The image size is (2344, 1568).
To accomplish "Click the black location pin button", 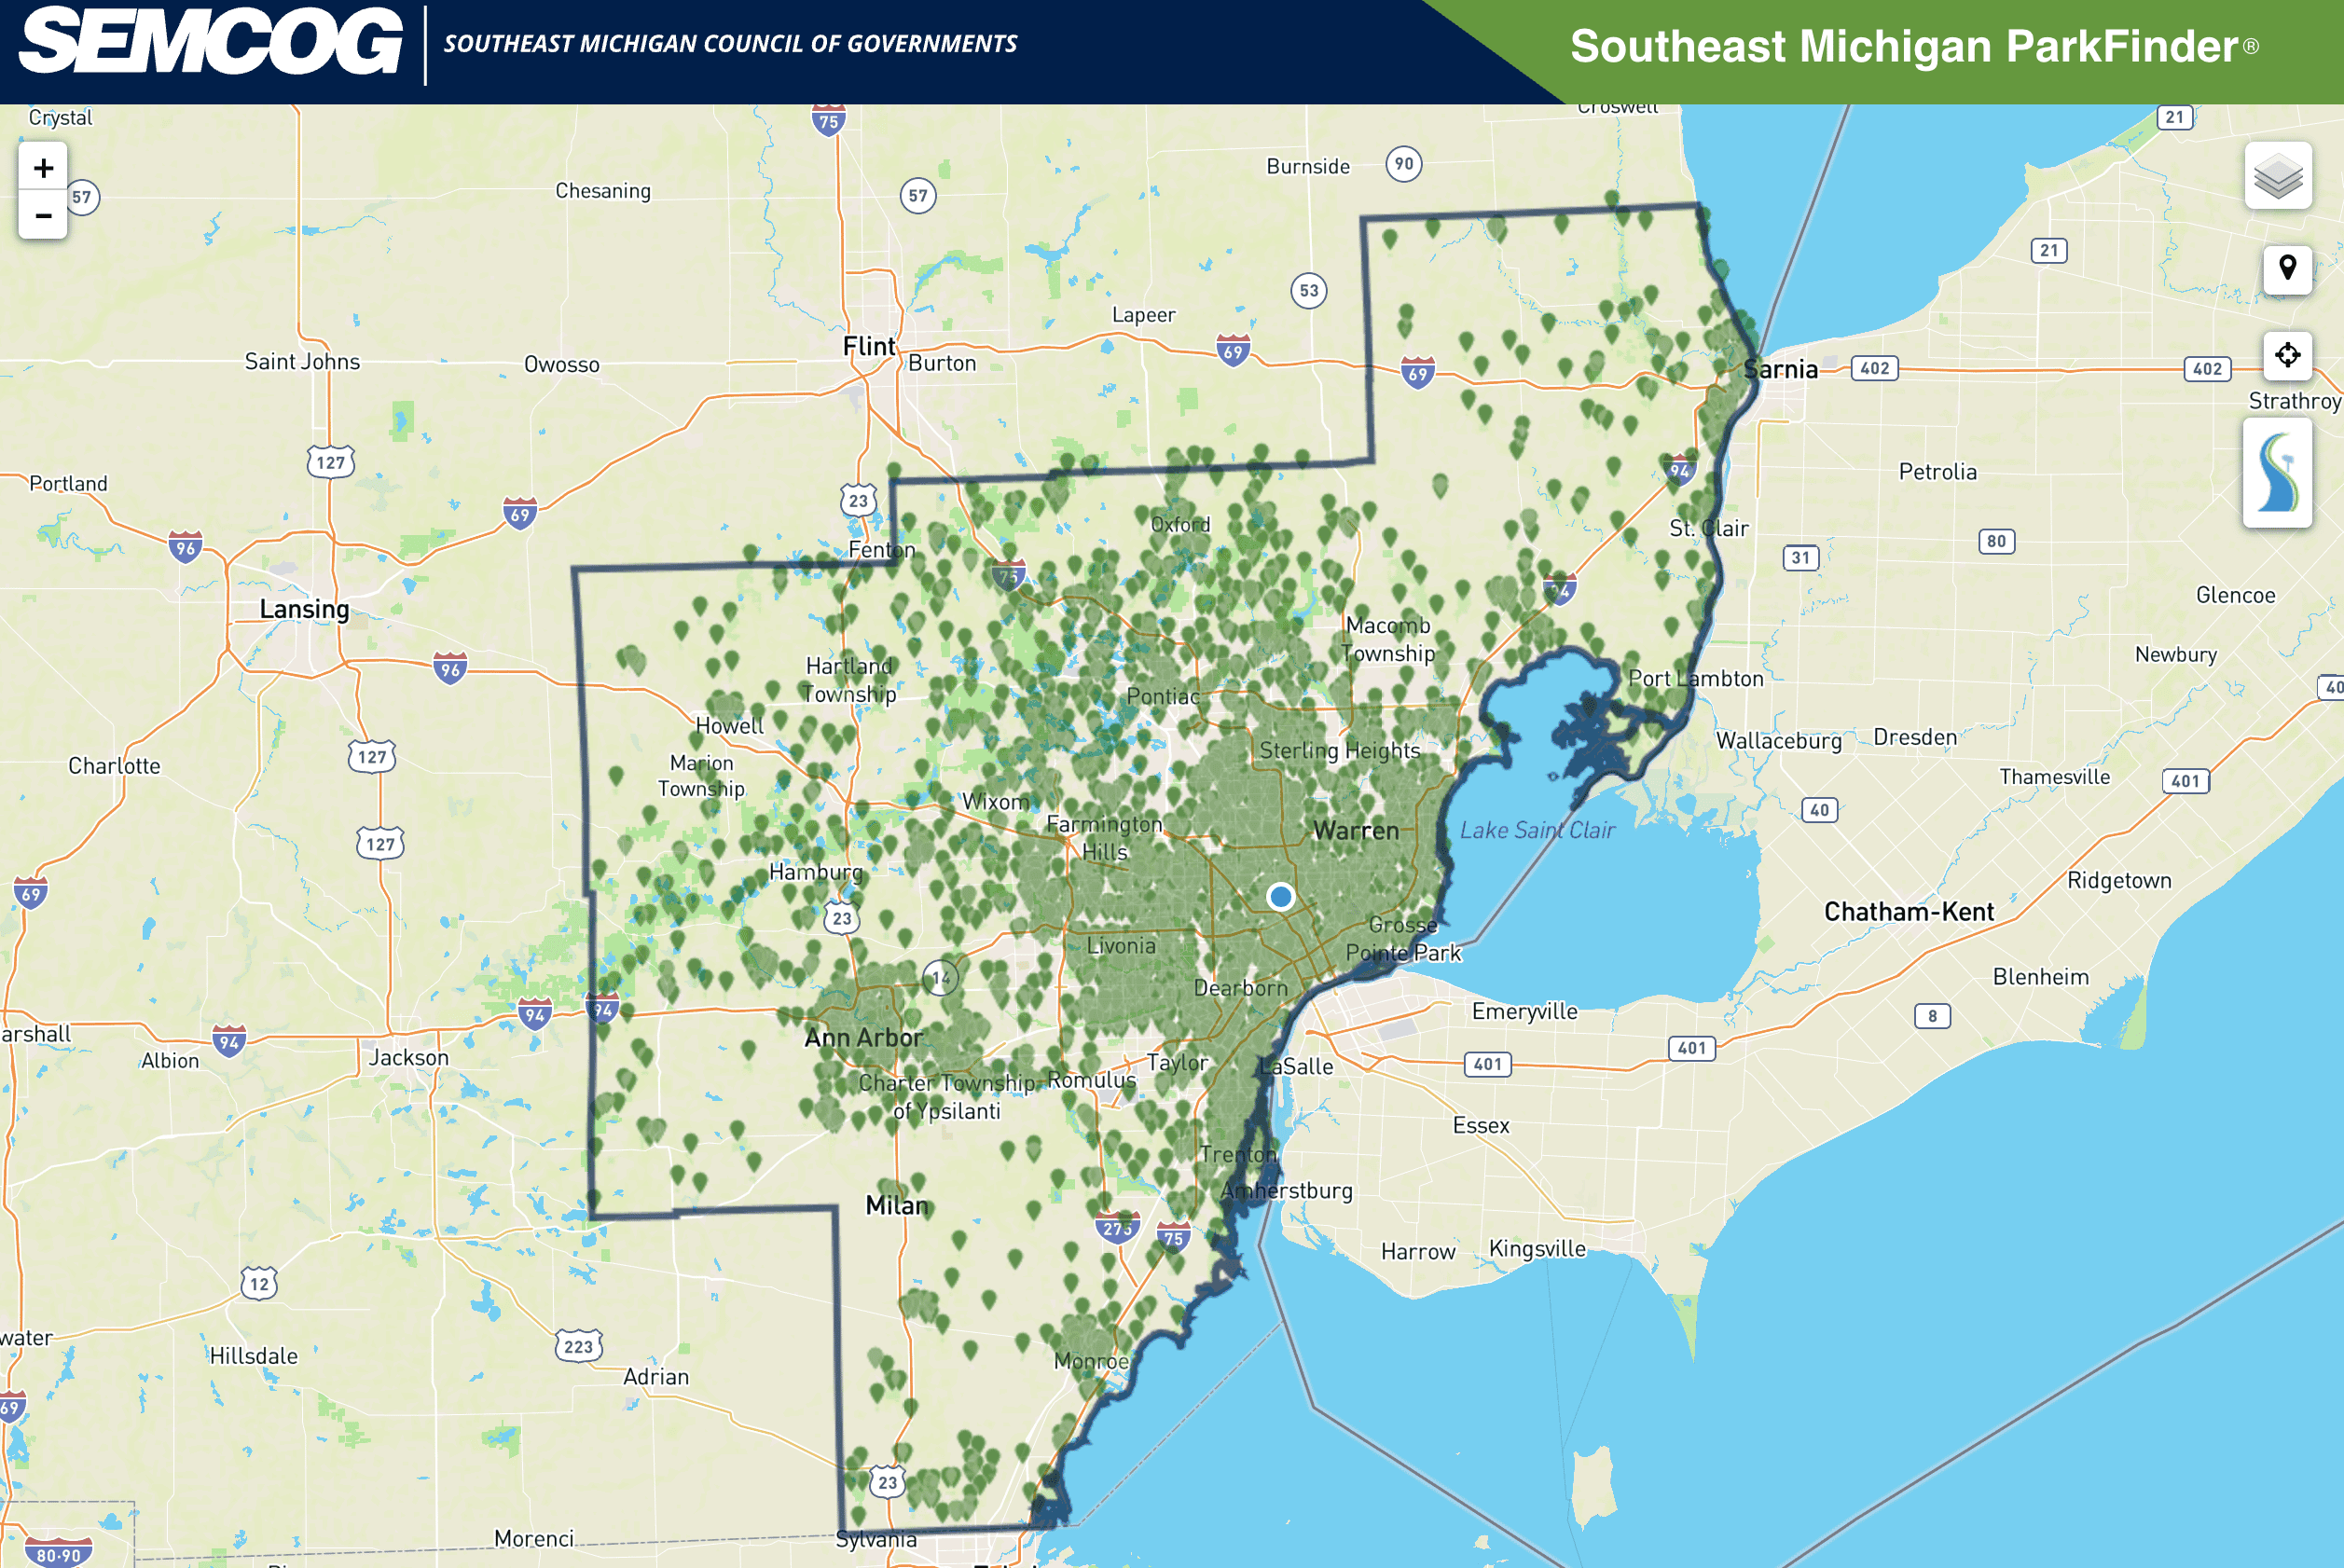I will click(2286, 269).
